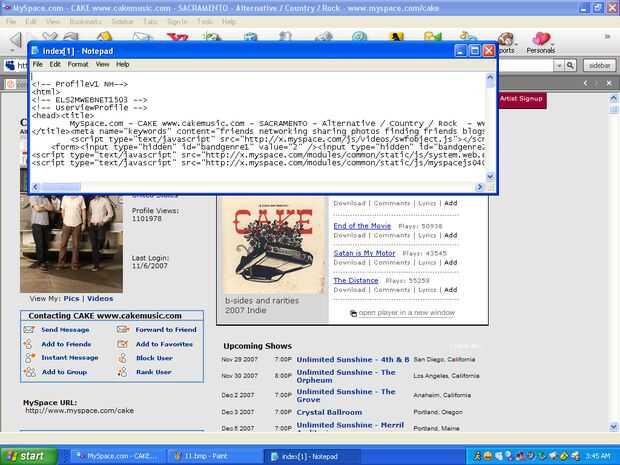Image resolution: width=620 pixels, height=465 pixels.
Task: Go back with the browser back arrow
Action: click(16, 40)
